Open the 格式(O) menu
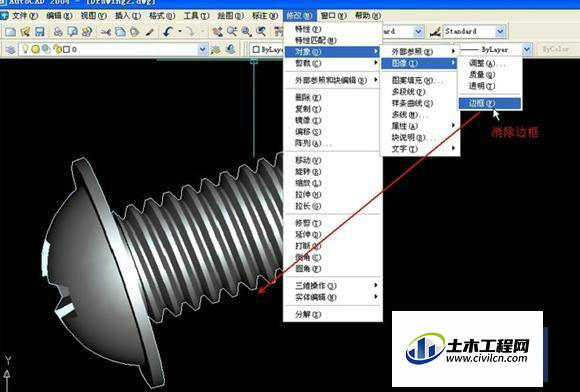Screen dimensions: 580x392 (162, 16)
